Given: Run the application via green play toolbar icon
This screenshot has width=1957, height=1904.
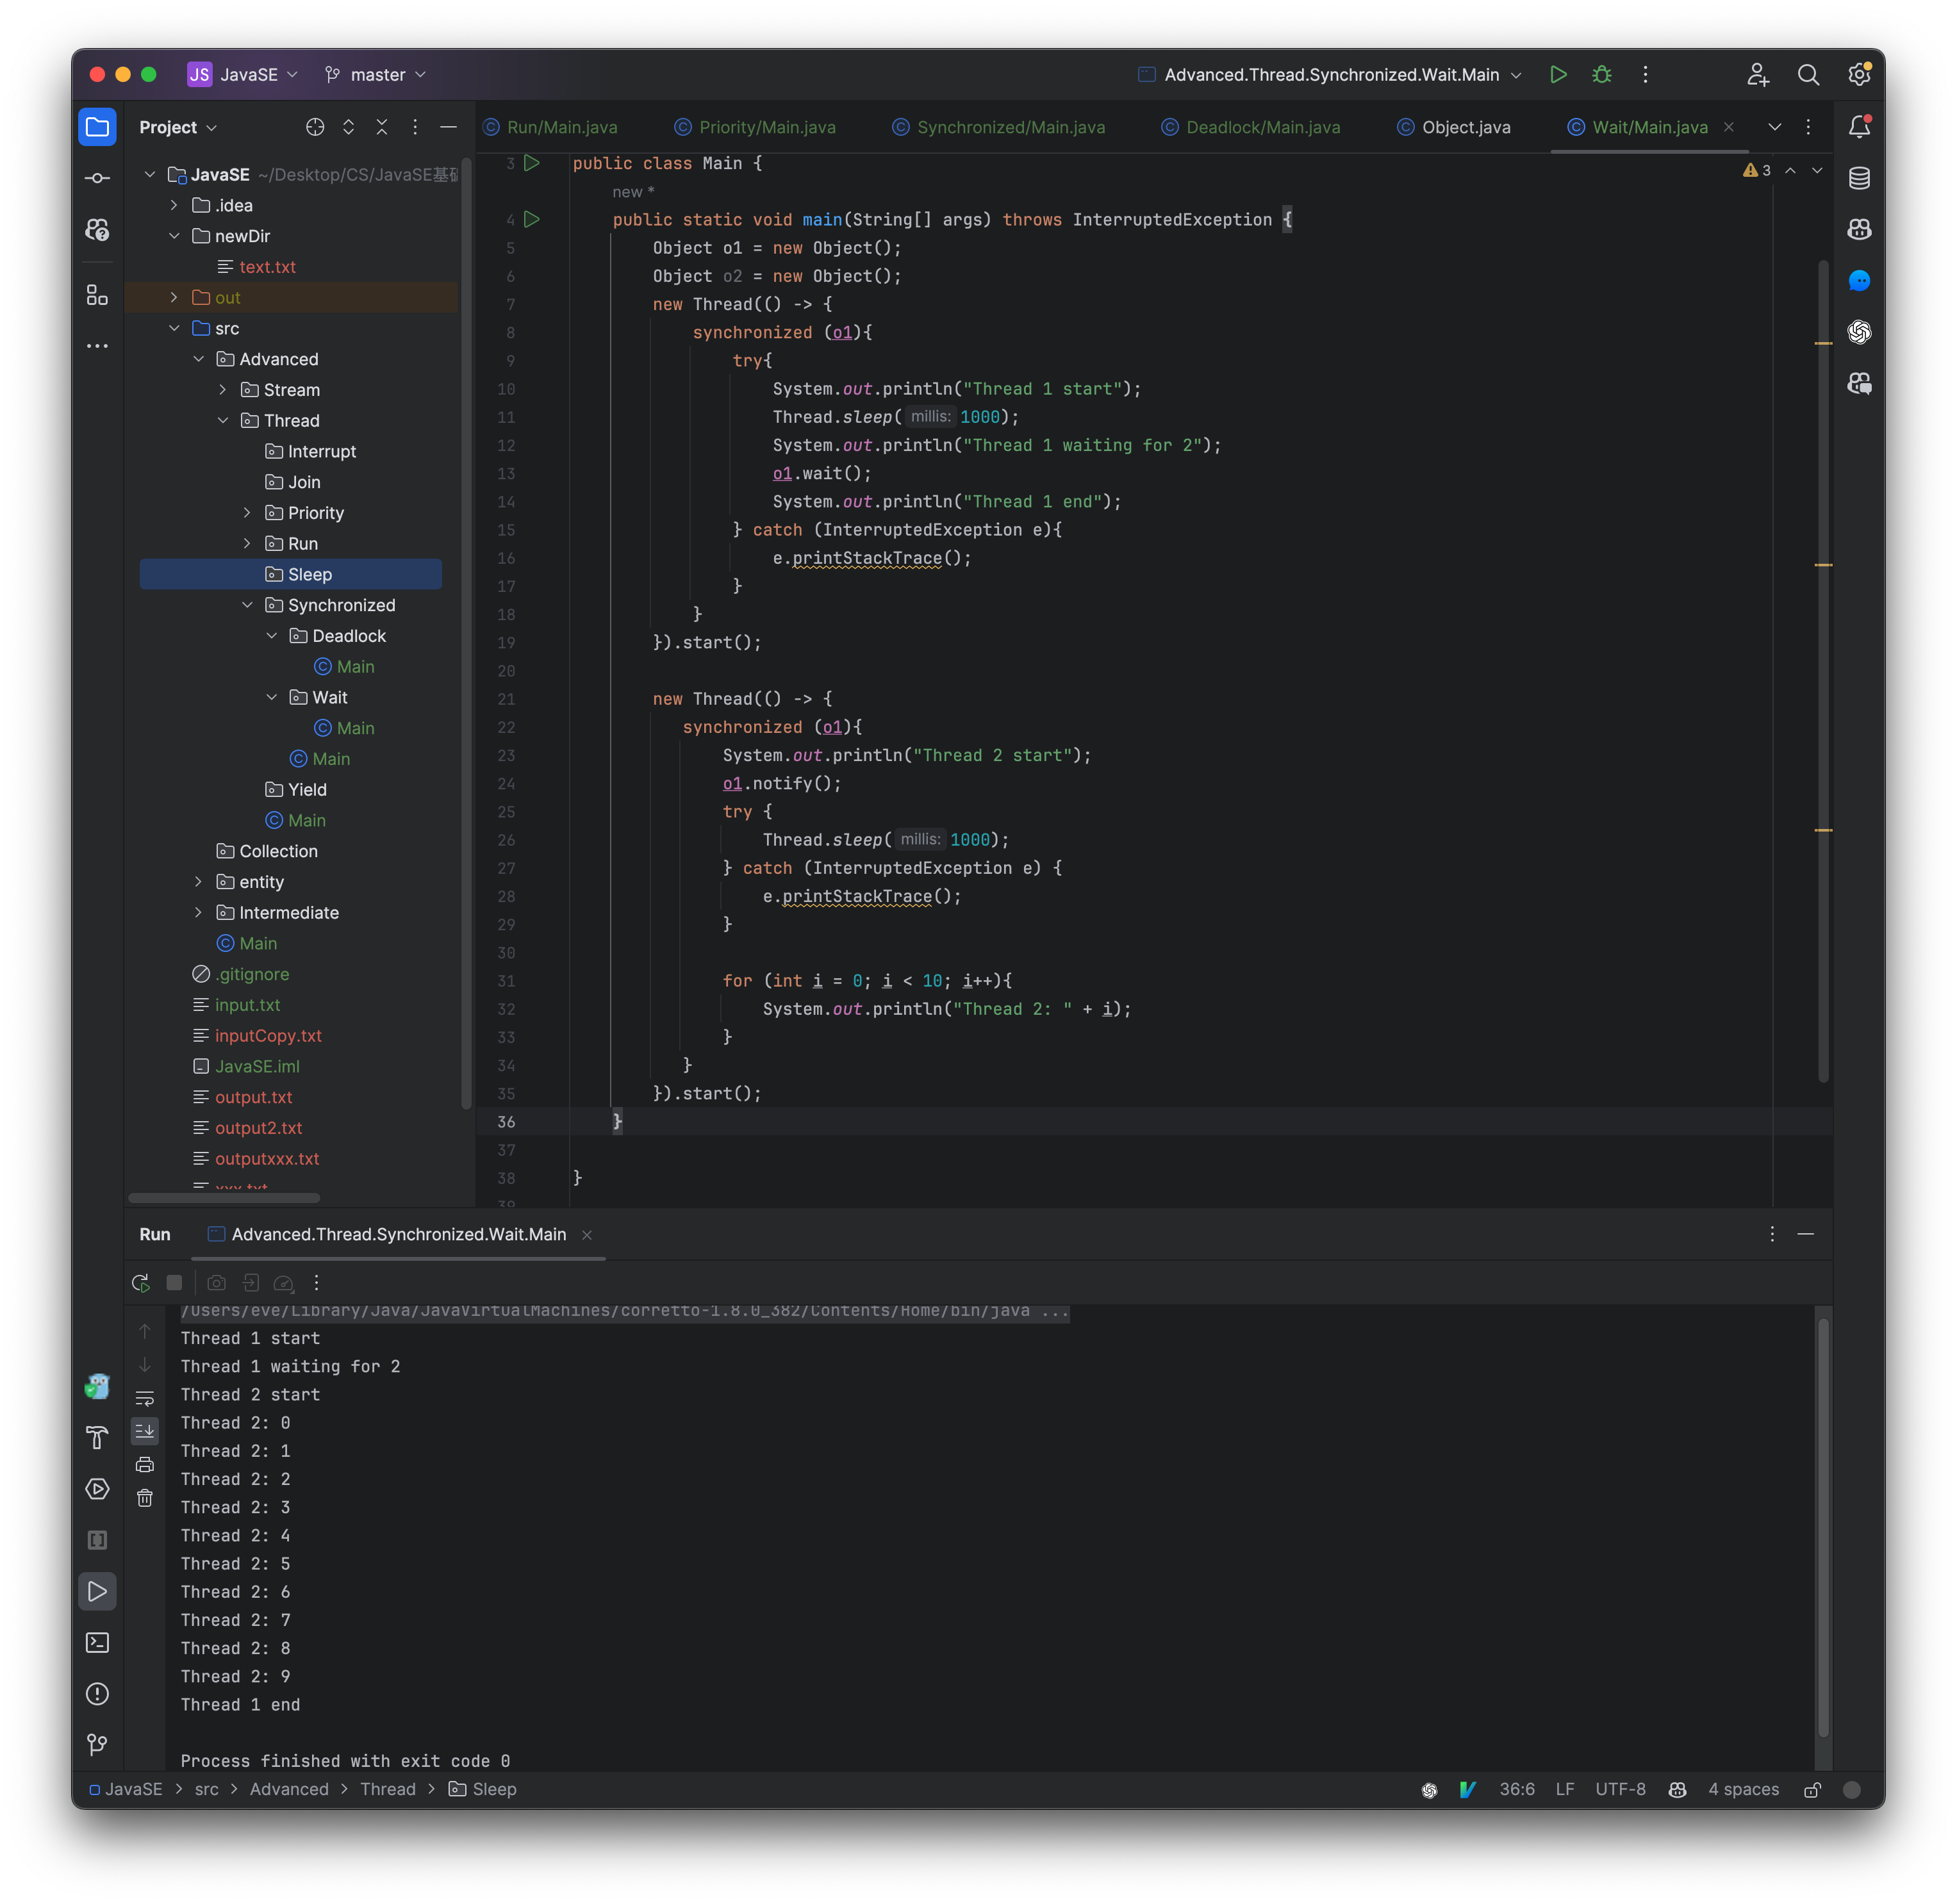Looking at the screenshot, I should [x=1558, y=74].
